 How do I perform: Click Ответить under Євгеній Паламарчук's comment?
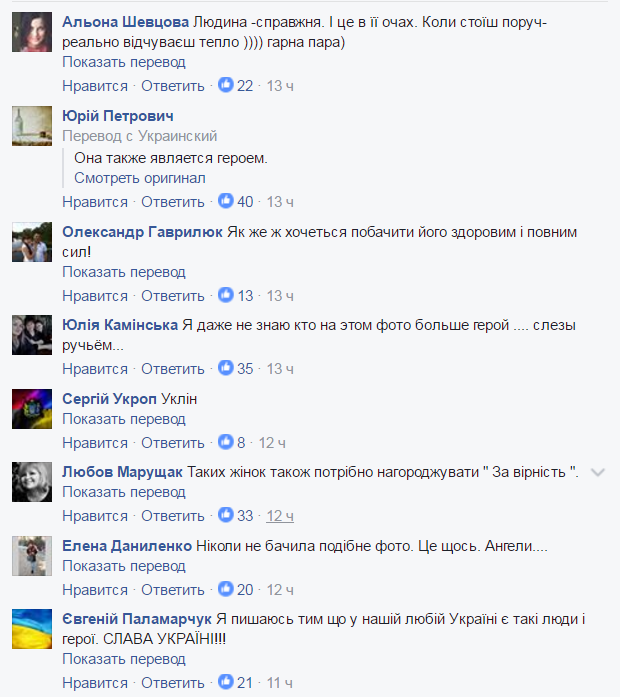[173, 682]
